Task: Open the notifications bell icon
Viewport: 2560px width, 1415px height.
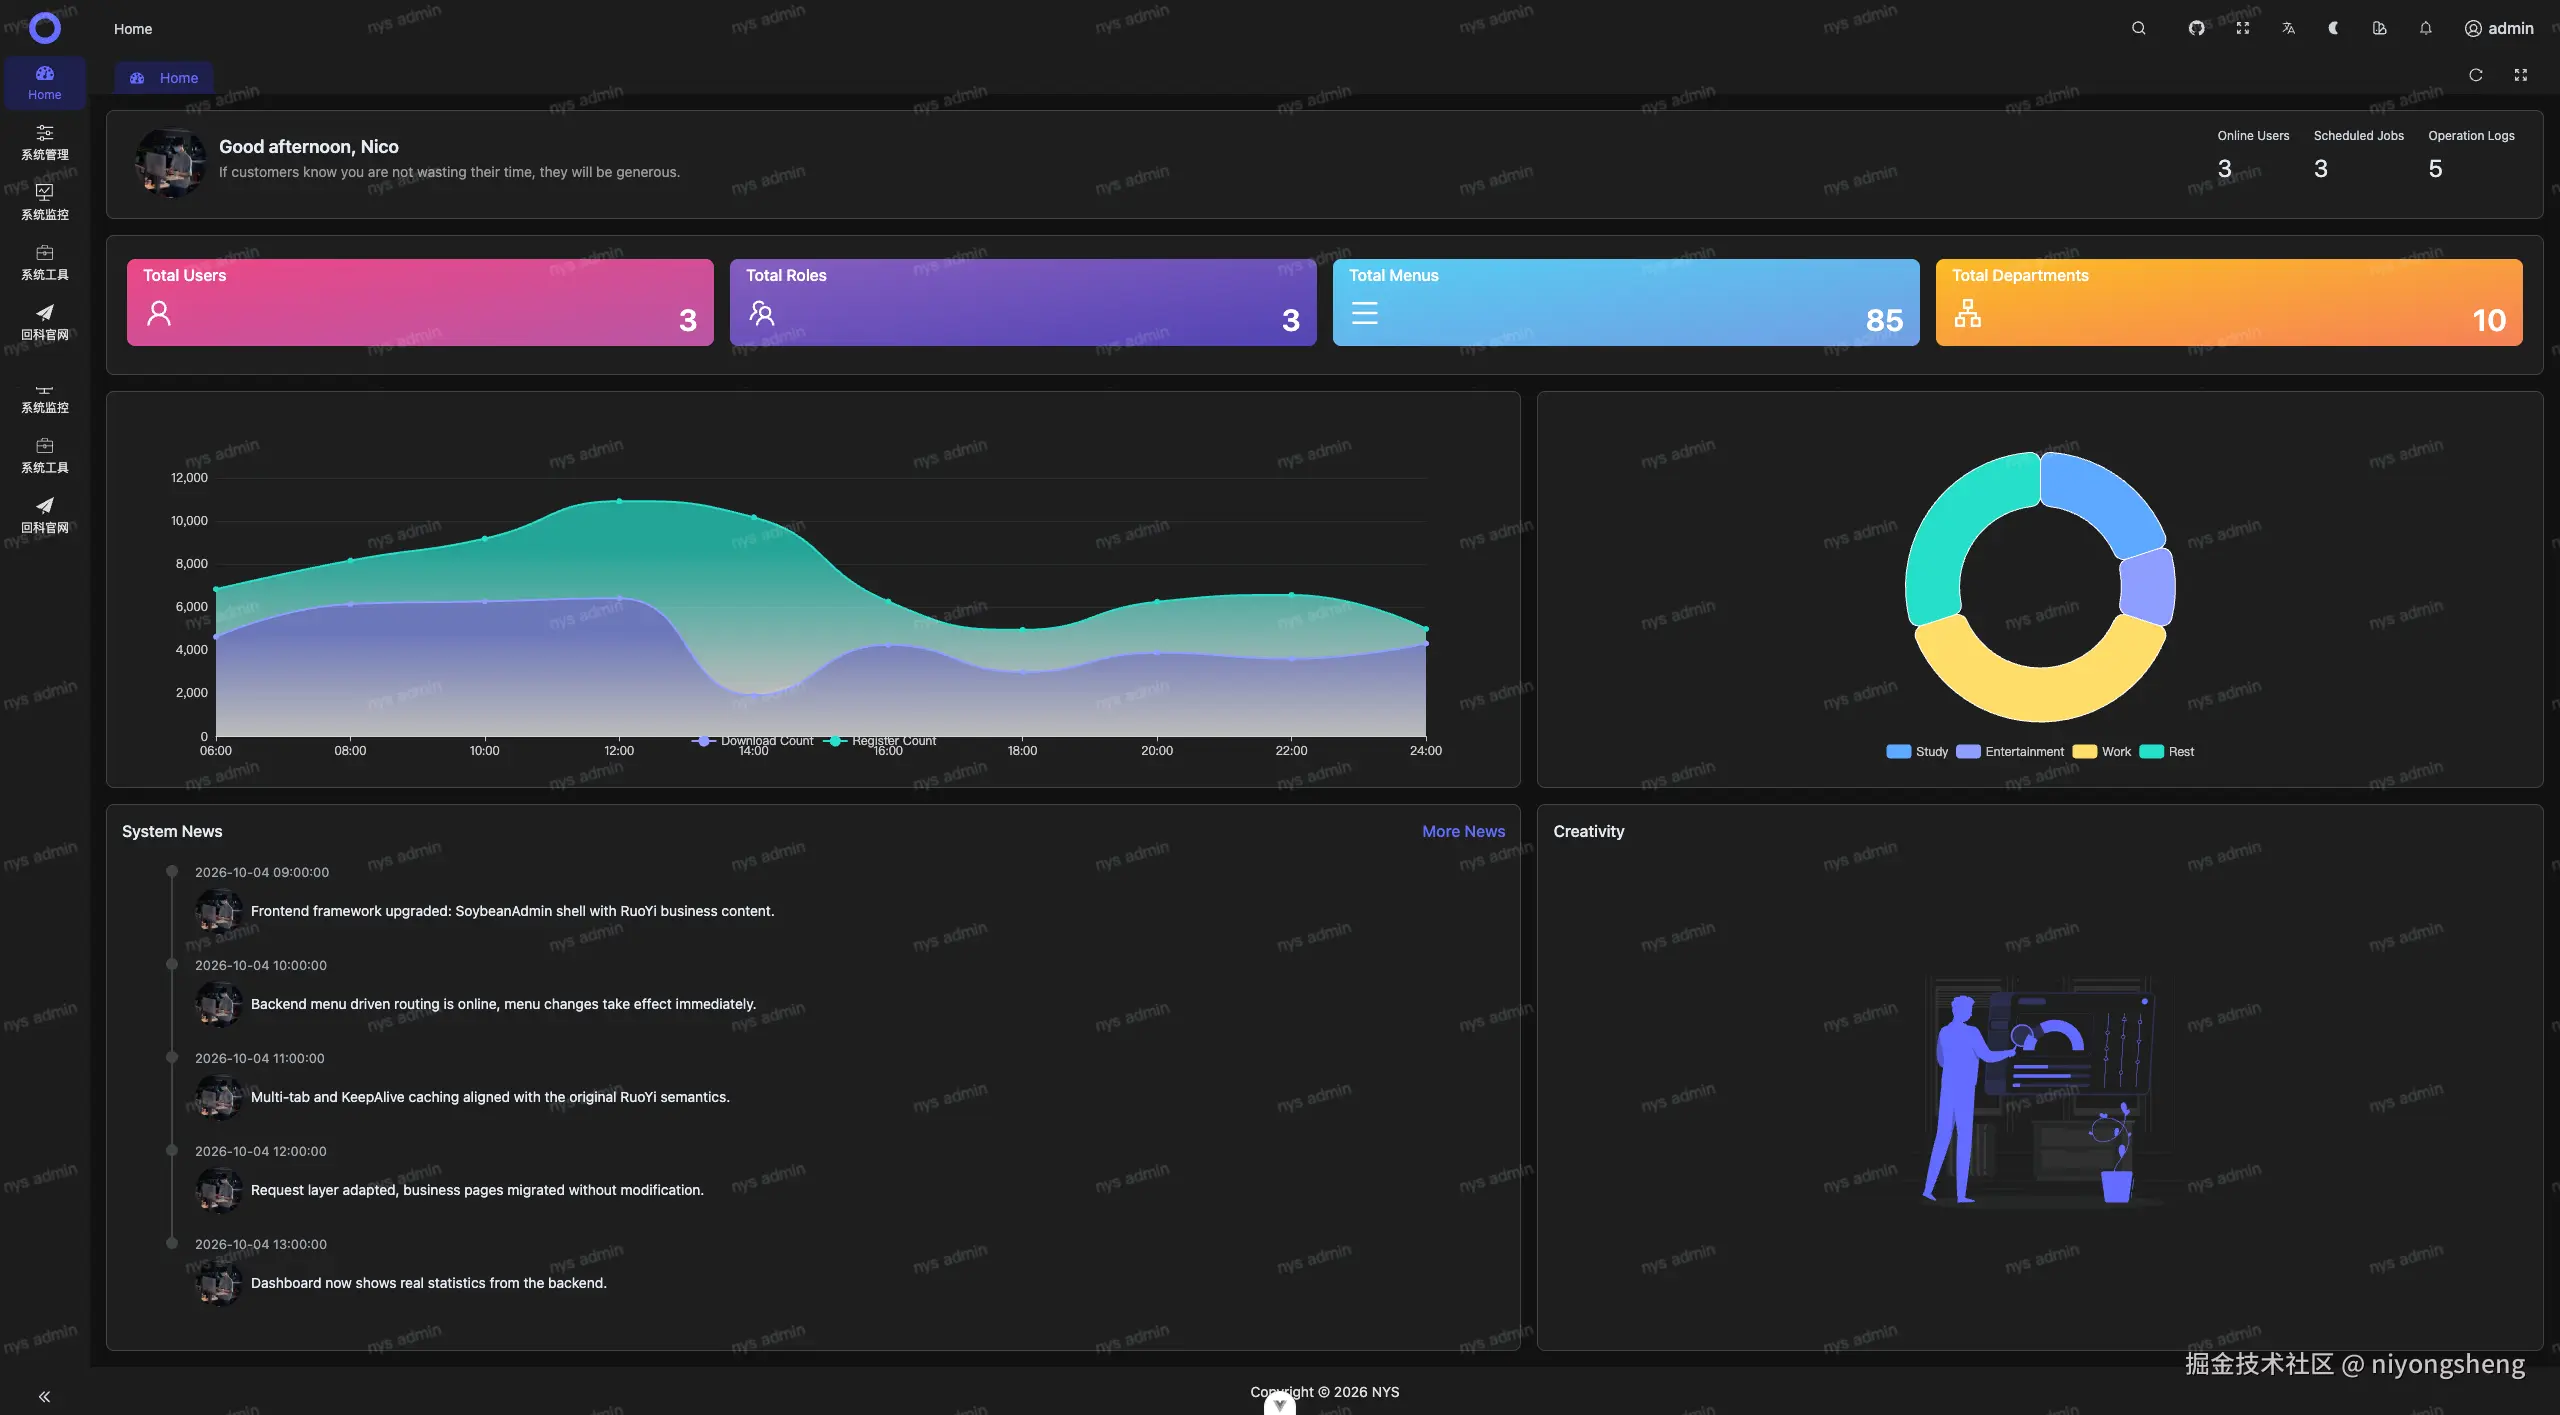Action: 2425,28
